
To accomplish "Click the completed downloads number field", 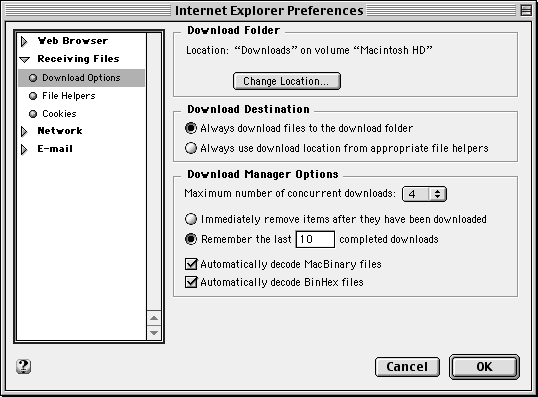I will tap(315, 239).
